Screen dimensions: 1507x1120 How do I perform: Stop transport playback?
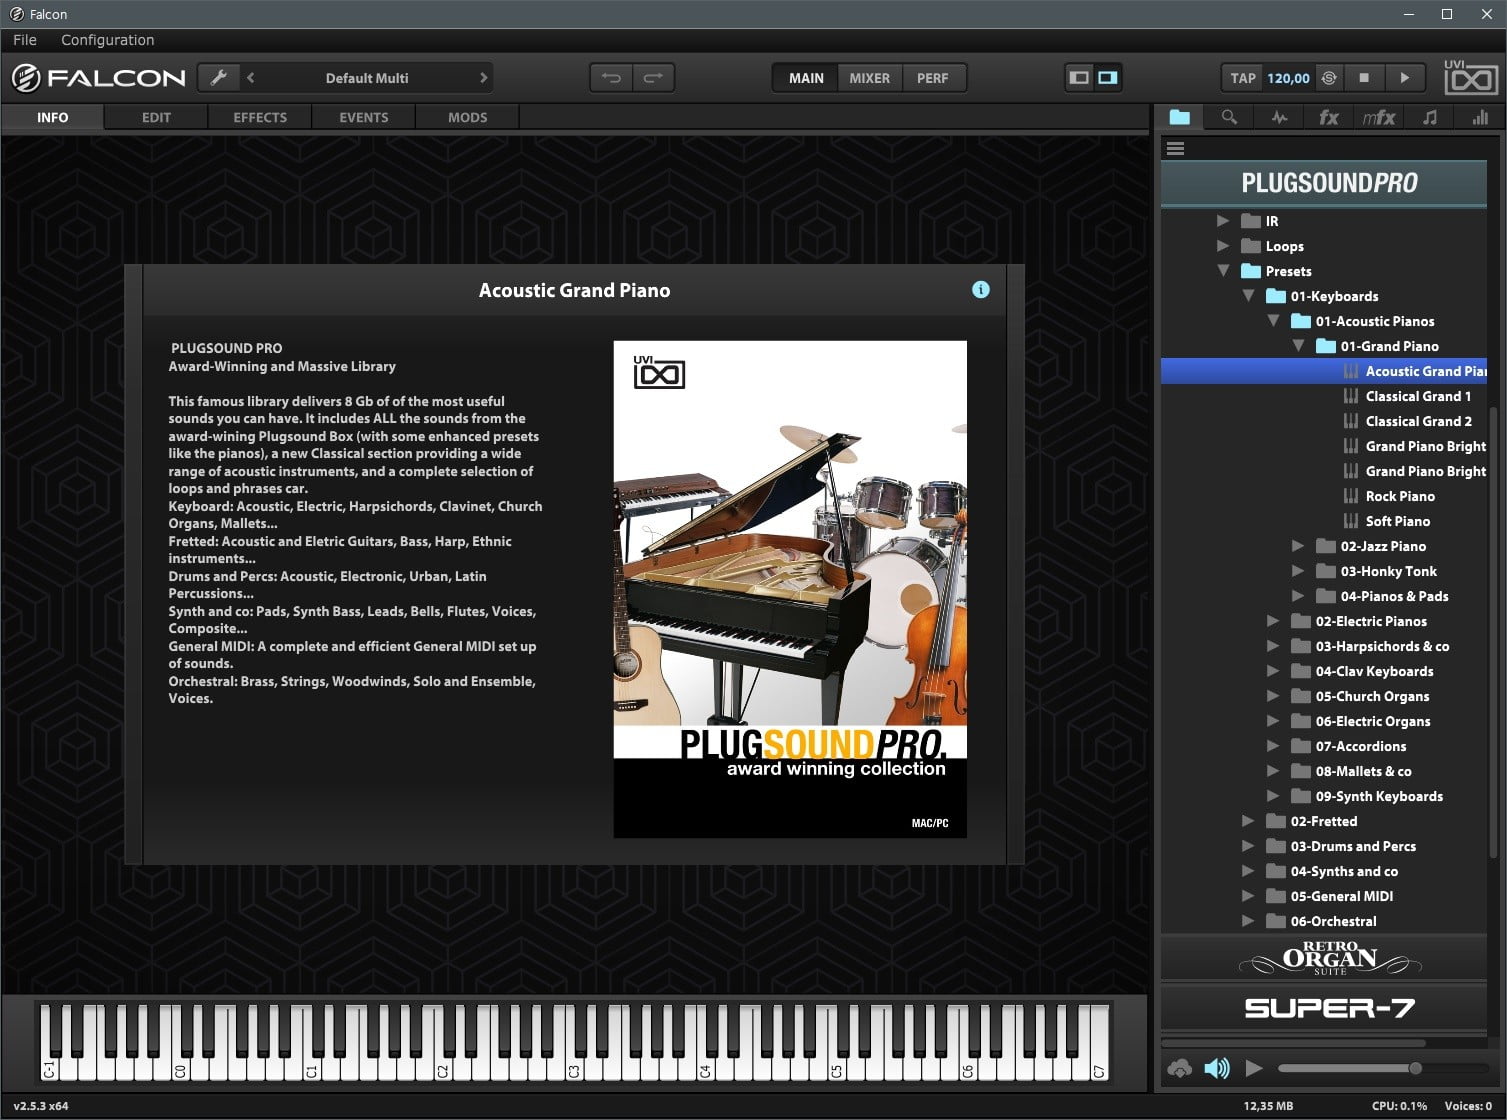pos(1364,78)
